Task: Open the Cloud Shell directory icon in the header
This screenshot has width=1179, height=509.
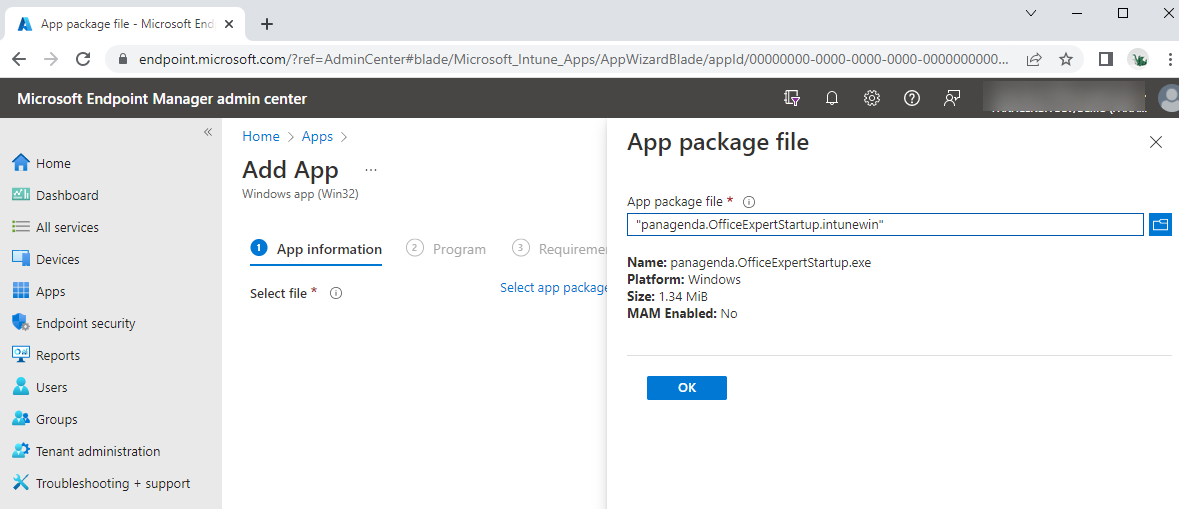Action: pos(792,98)
